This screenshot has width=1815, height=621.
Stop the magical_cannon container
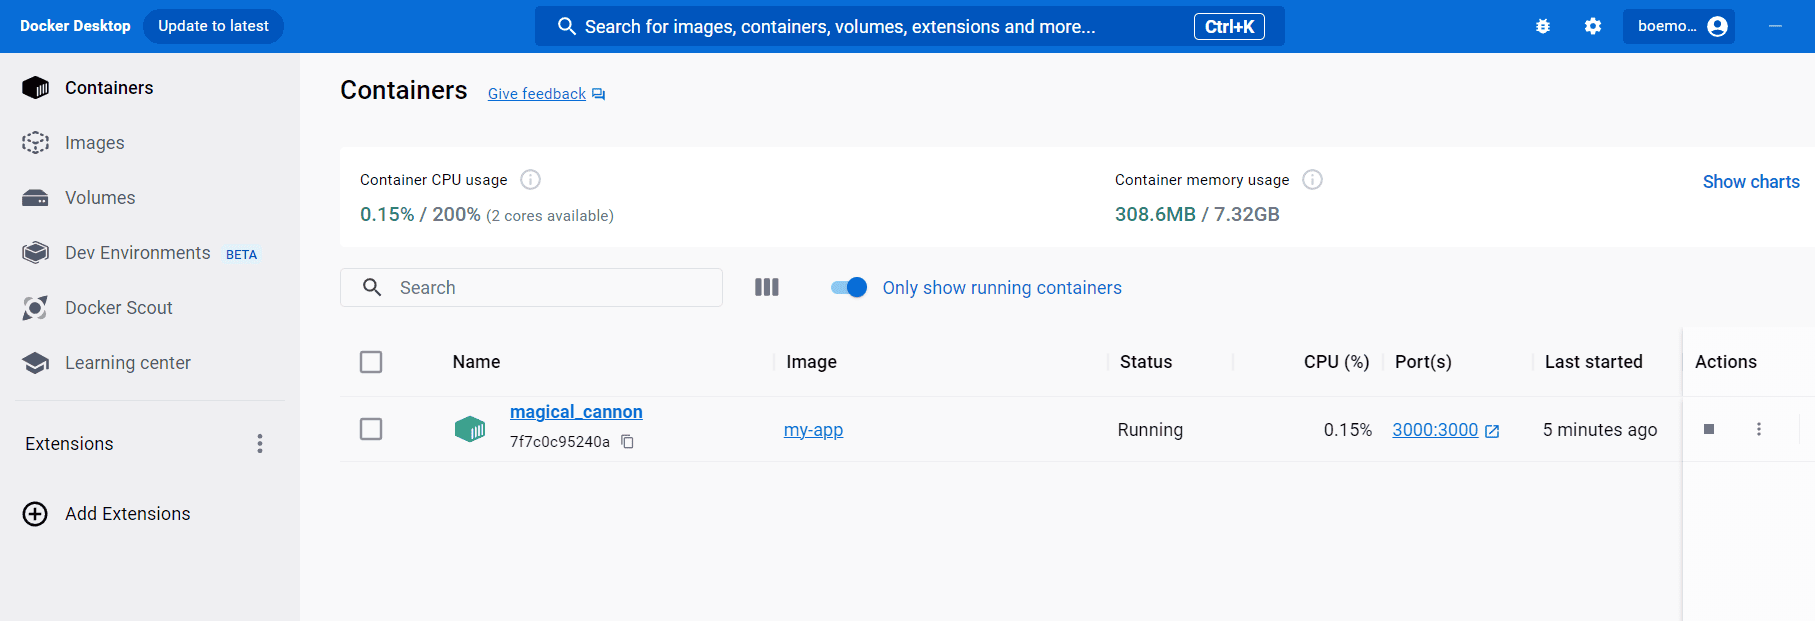coord(1709,429)
